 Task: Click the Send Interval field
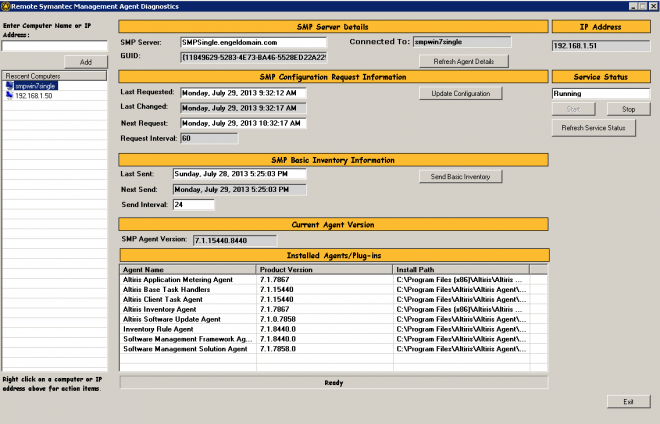point(194,205)
